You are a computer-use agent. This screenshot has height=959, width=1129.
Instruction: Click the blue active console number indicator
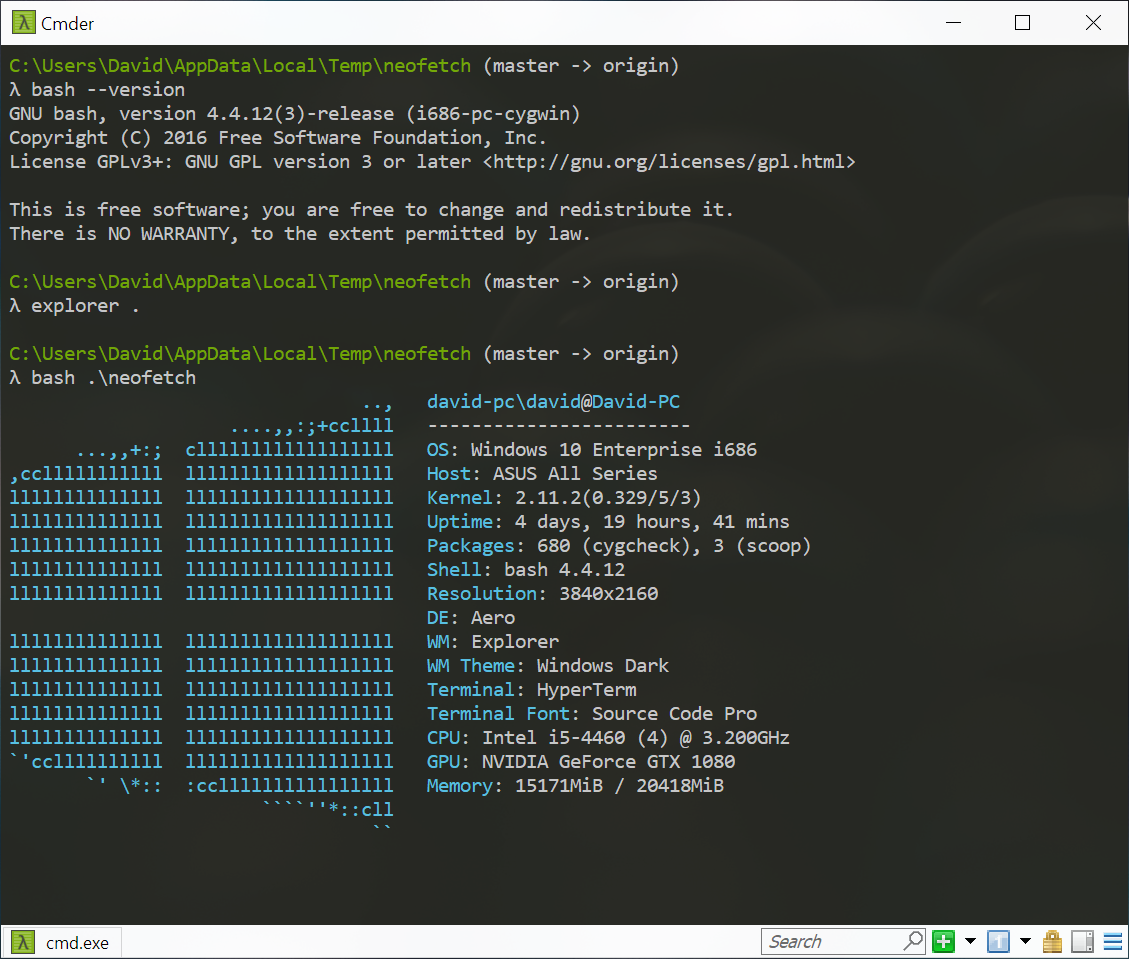pyautogui.click(x=997, y=941)
